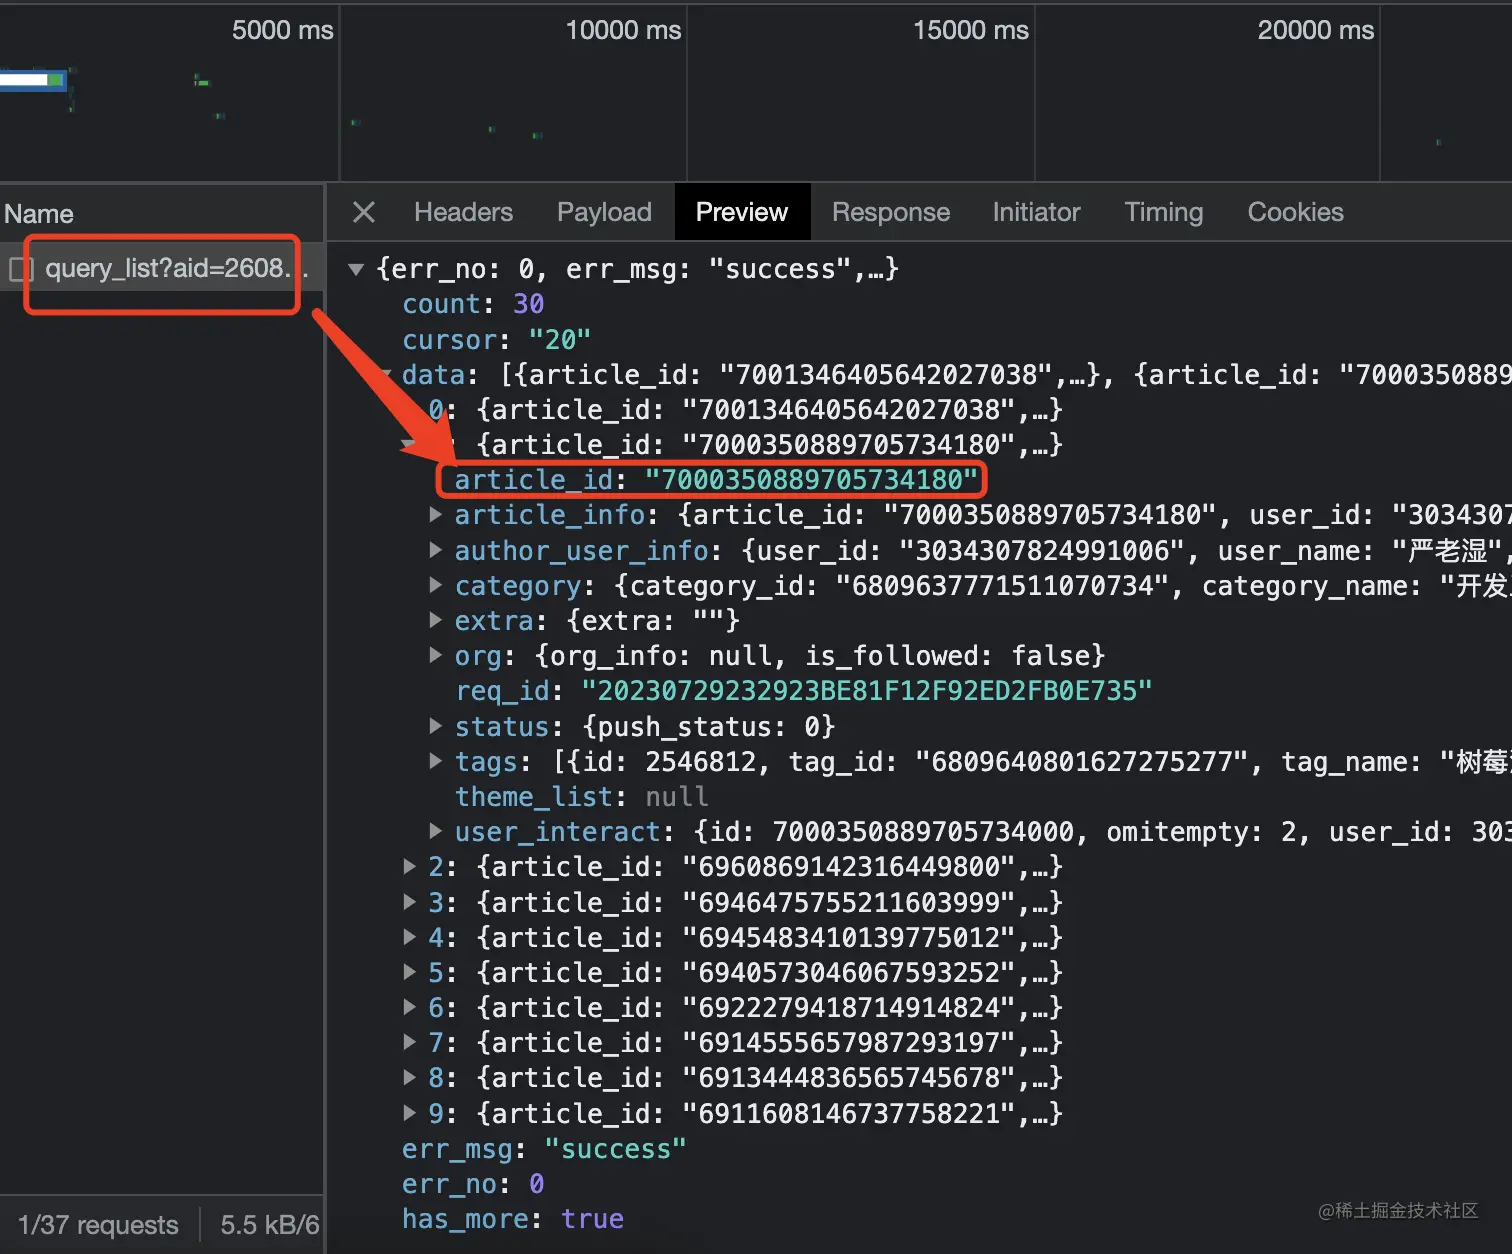
Task: Open the Headers tab
Action: pyautogui.click(x=463, y=212)
